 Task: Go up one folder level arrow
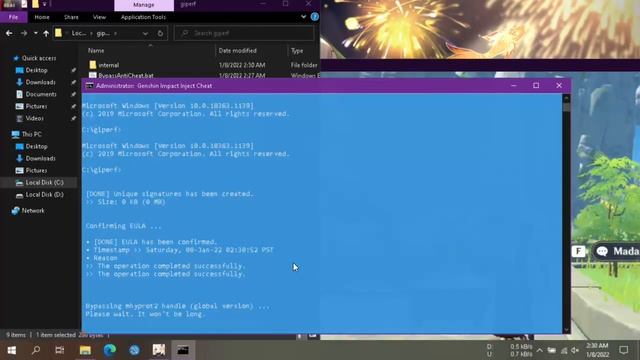tap(46, 33)
